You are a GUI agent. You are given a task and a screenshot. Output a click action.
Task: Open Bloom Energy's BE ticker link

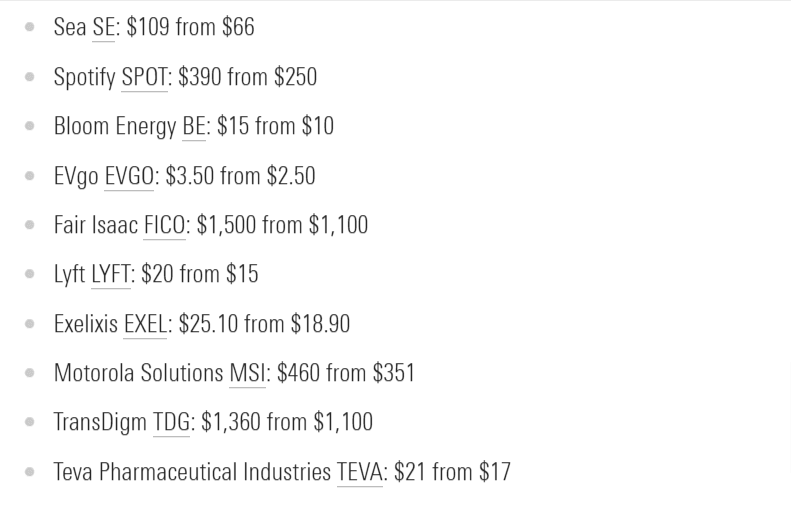pos(193,127)
